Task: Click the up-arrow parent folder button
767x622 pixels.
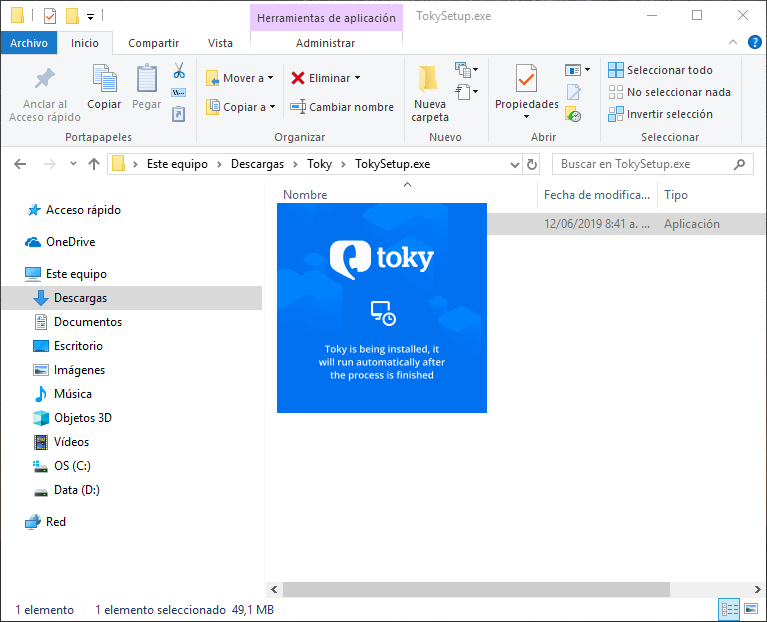Action: (94, 164)
